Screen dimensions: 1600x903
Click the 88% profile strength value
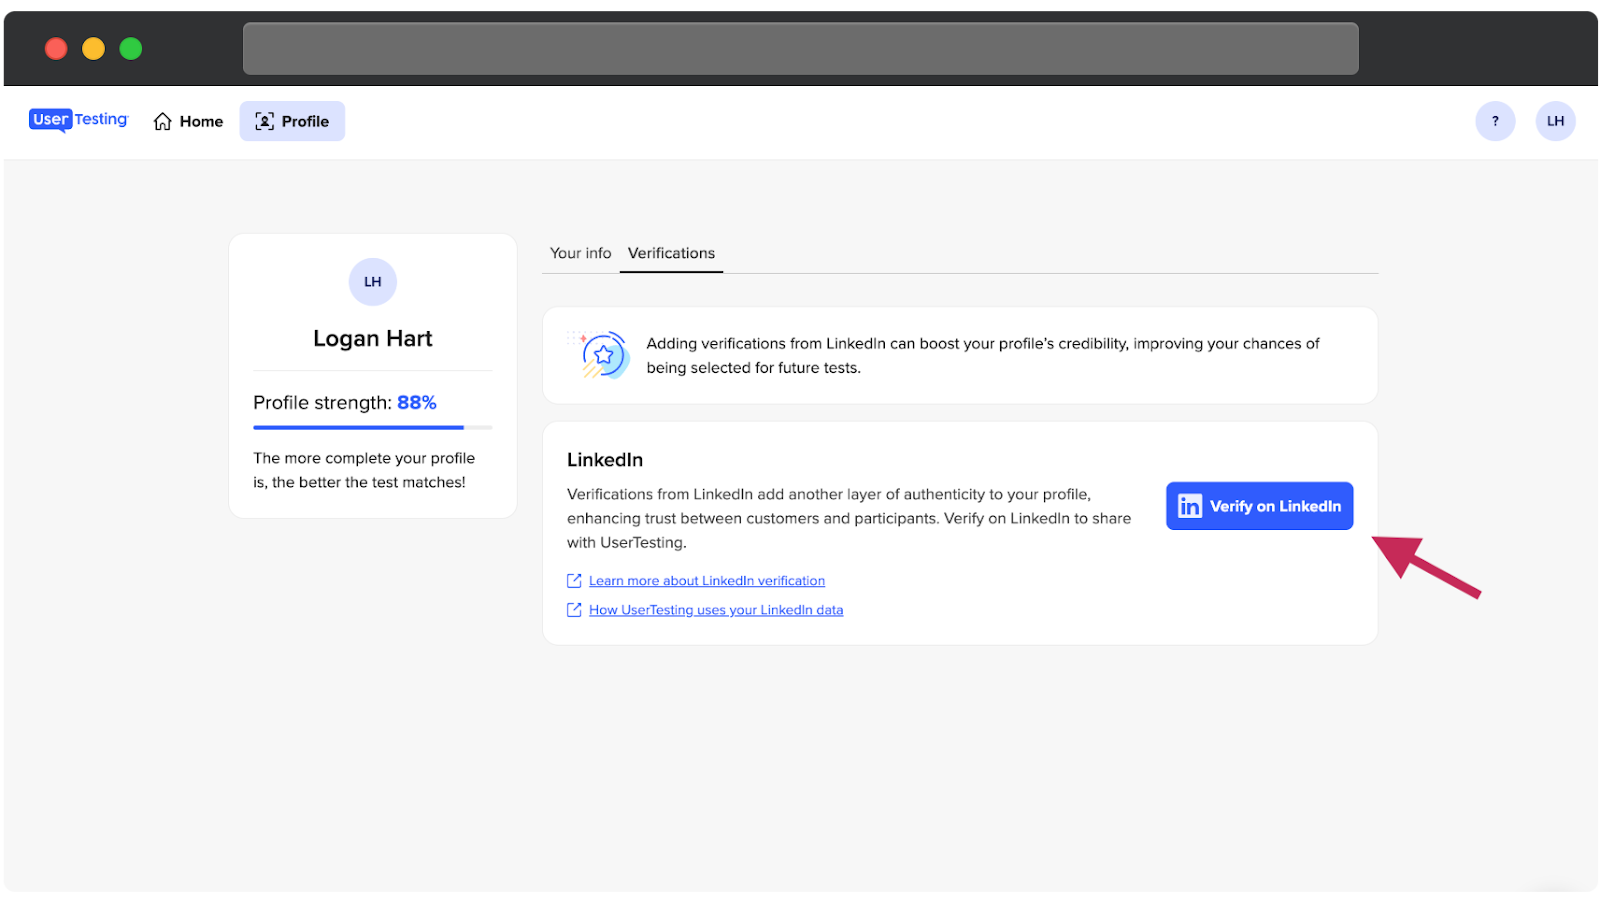(417, 402)
